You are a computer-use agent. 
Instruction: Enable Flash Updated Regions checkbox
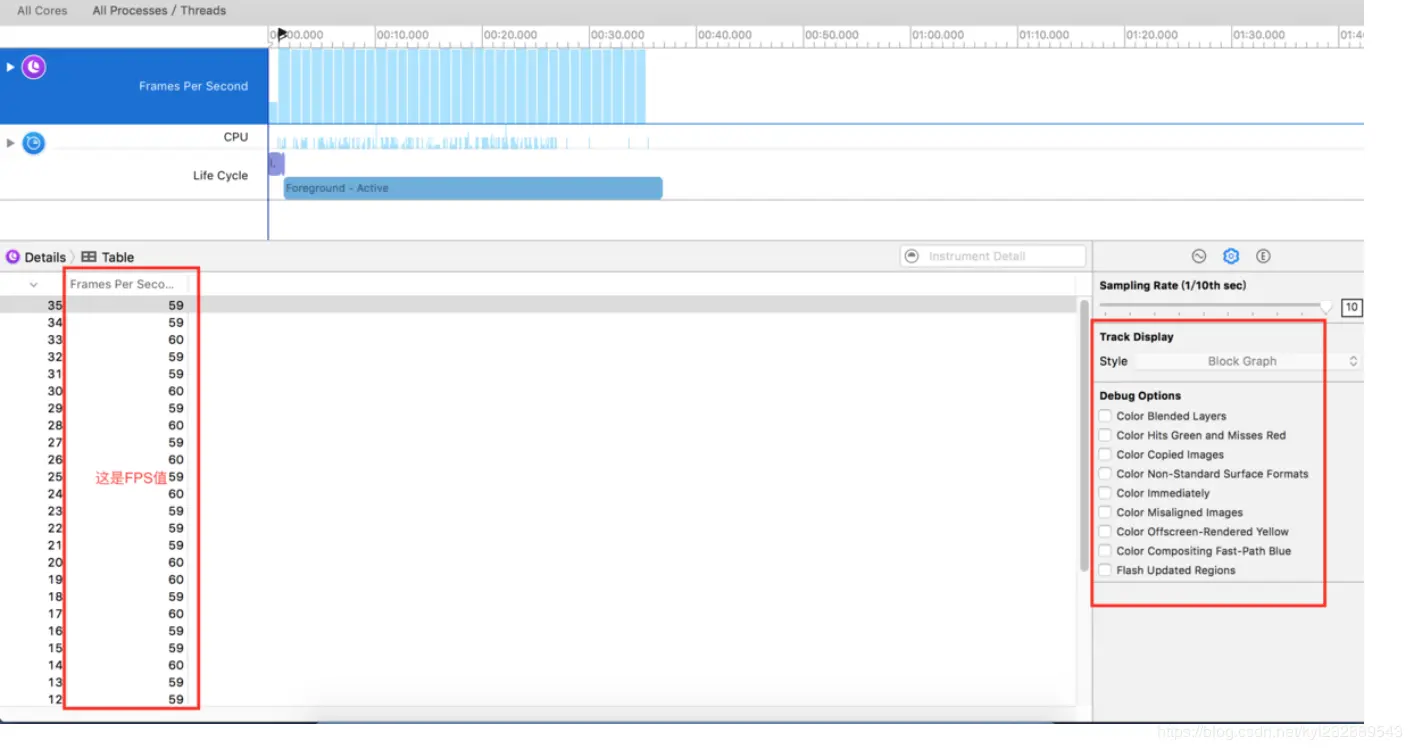pyautogui.click(x=1105, y=570)
